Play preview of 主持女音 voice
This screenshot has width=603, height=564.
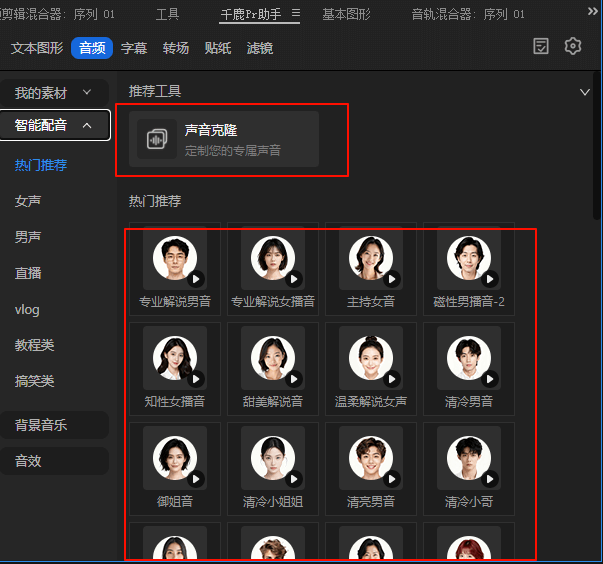pos(392,279)
